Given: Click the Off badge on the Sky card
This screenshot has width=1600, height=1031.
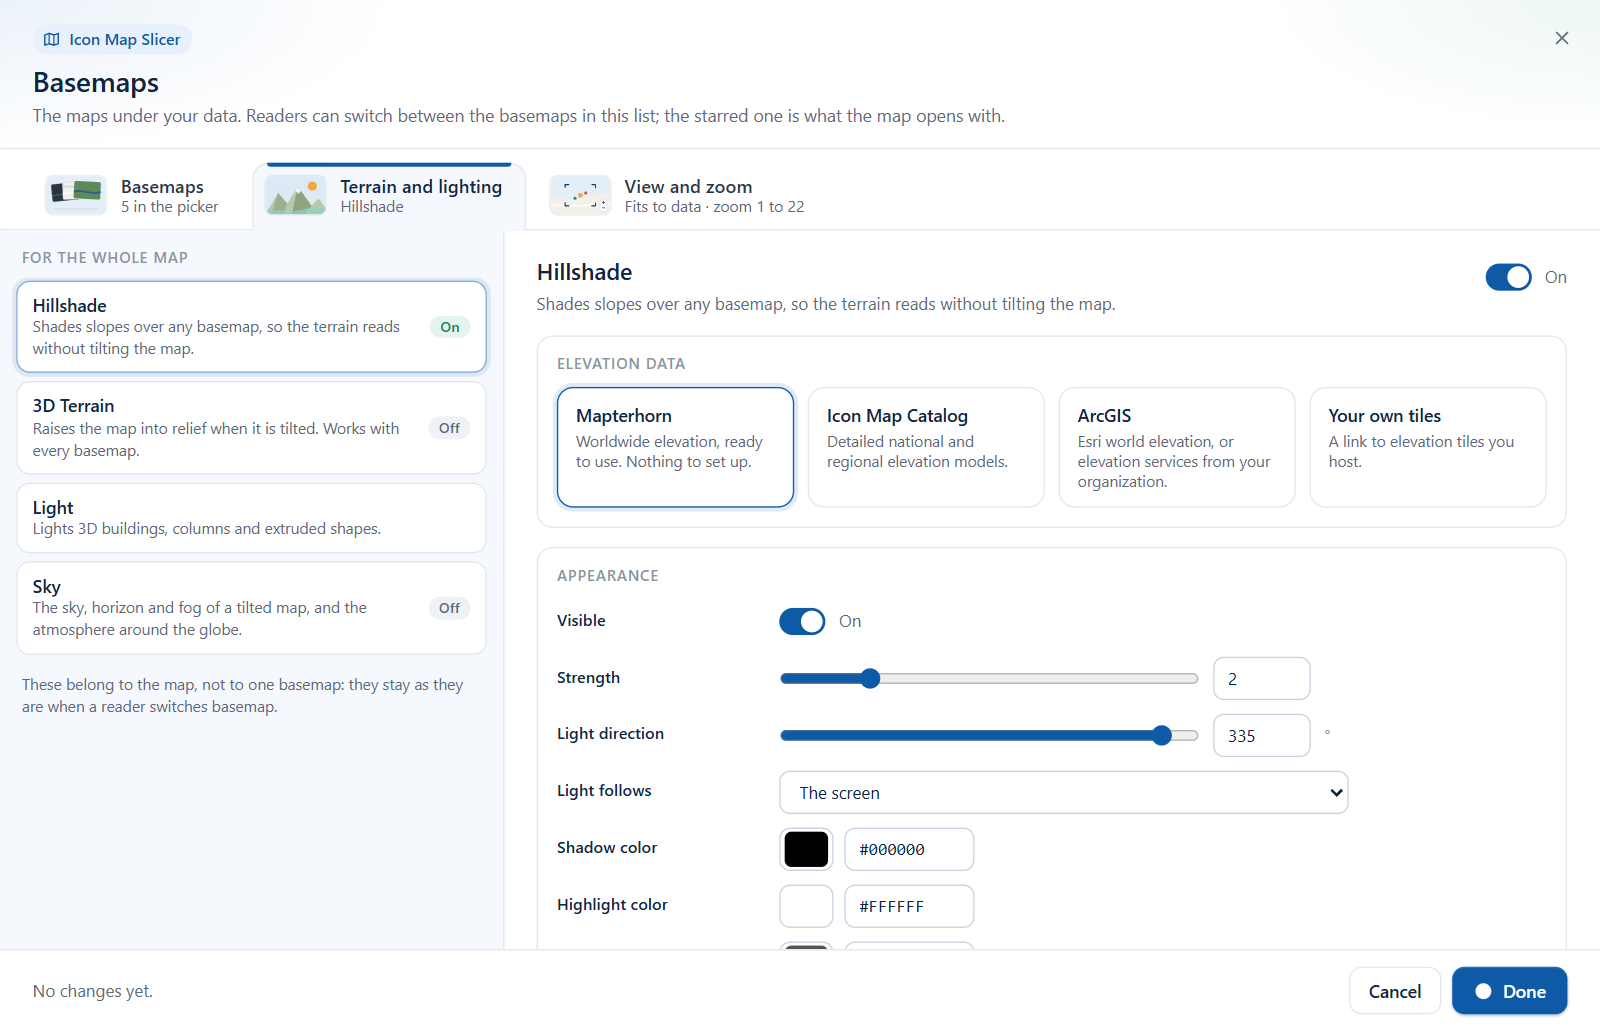Looking at the screenshot, I should tap(450, 608).
